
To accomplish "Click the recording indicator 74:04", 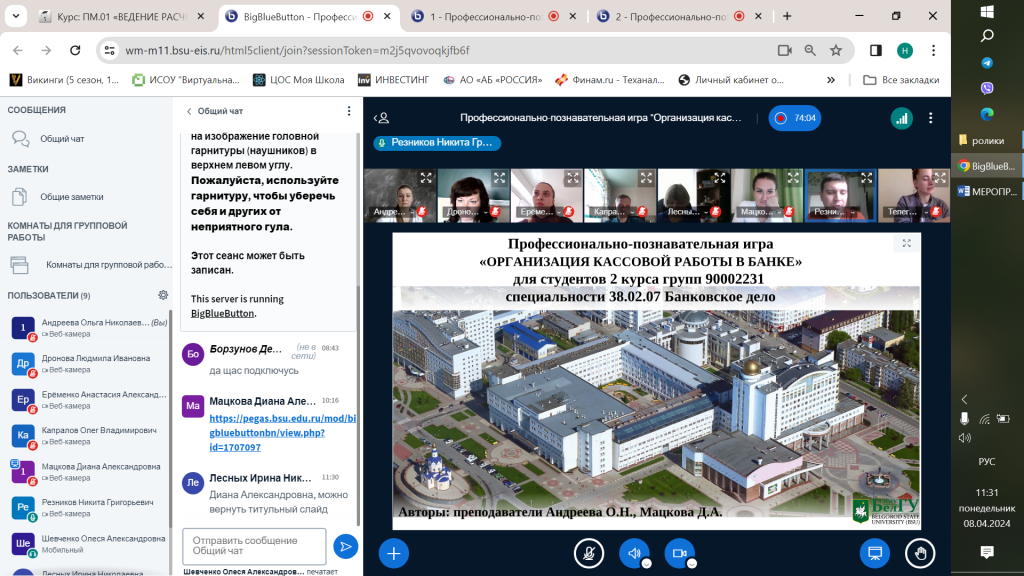I will (794, 118).
